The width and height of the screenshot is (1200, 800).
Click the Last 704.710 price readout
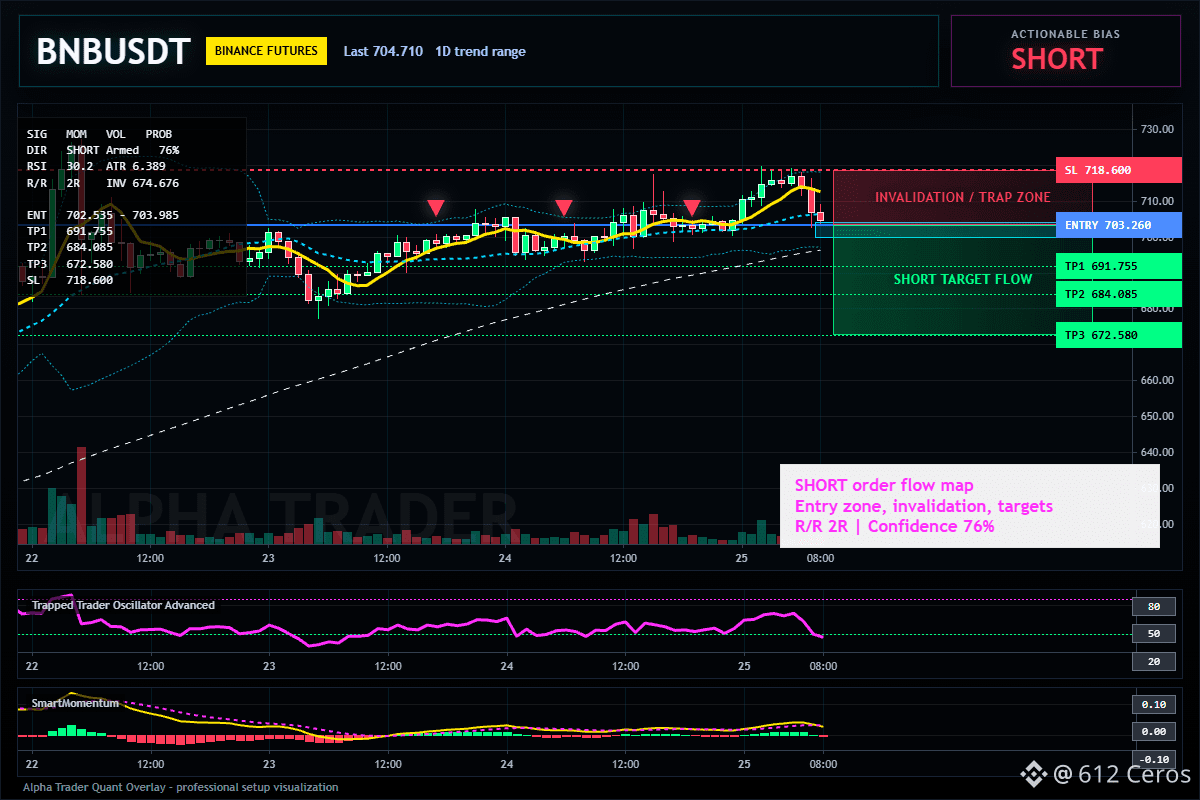point(383,51)
